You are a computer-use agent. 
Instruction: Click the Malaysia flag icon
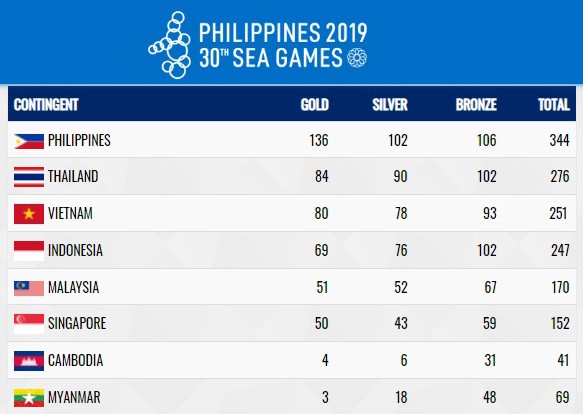click(x=29, y=288)
